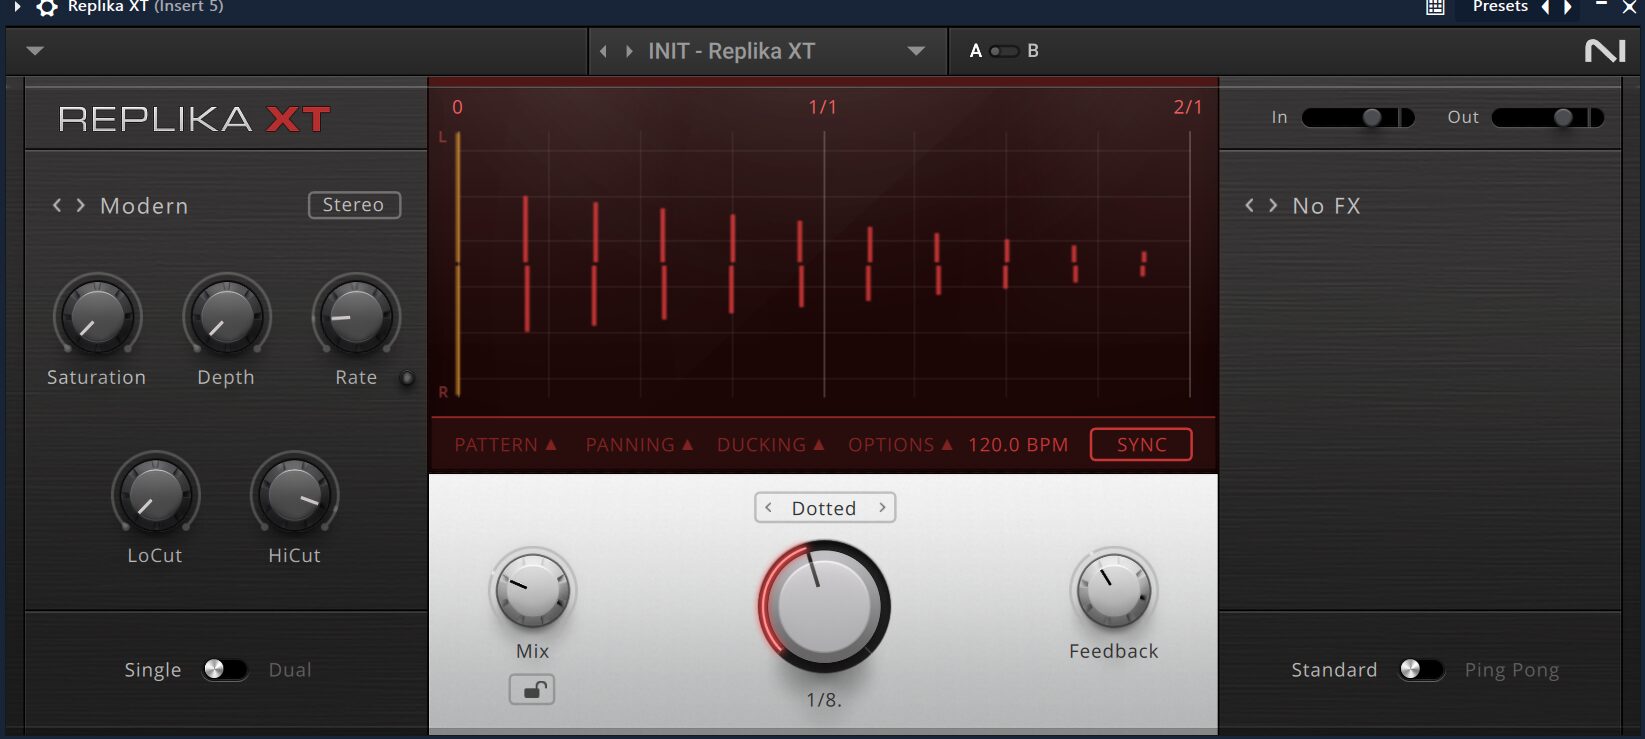The height and width of the screenshot is (739, 1645).
Task: Open the INIT - Replika XT preset dropdown
Action: point(915,51)
